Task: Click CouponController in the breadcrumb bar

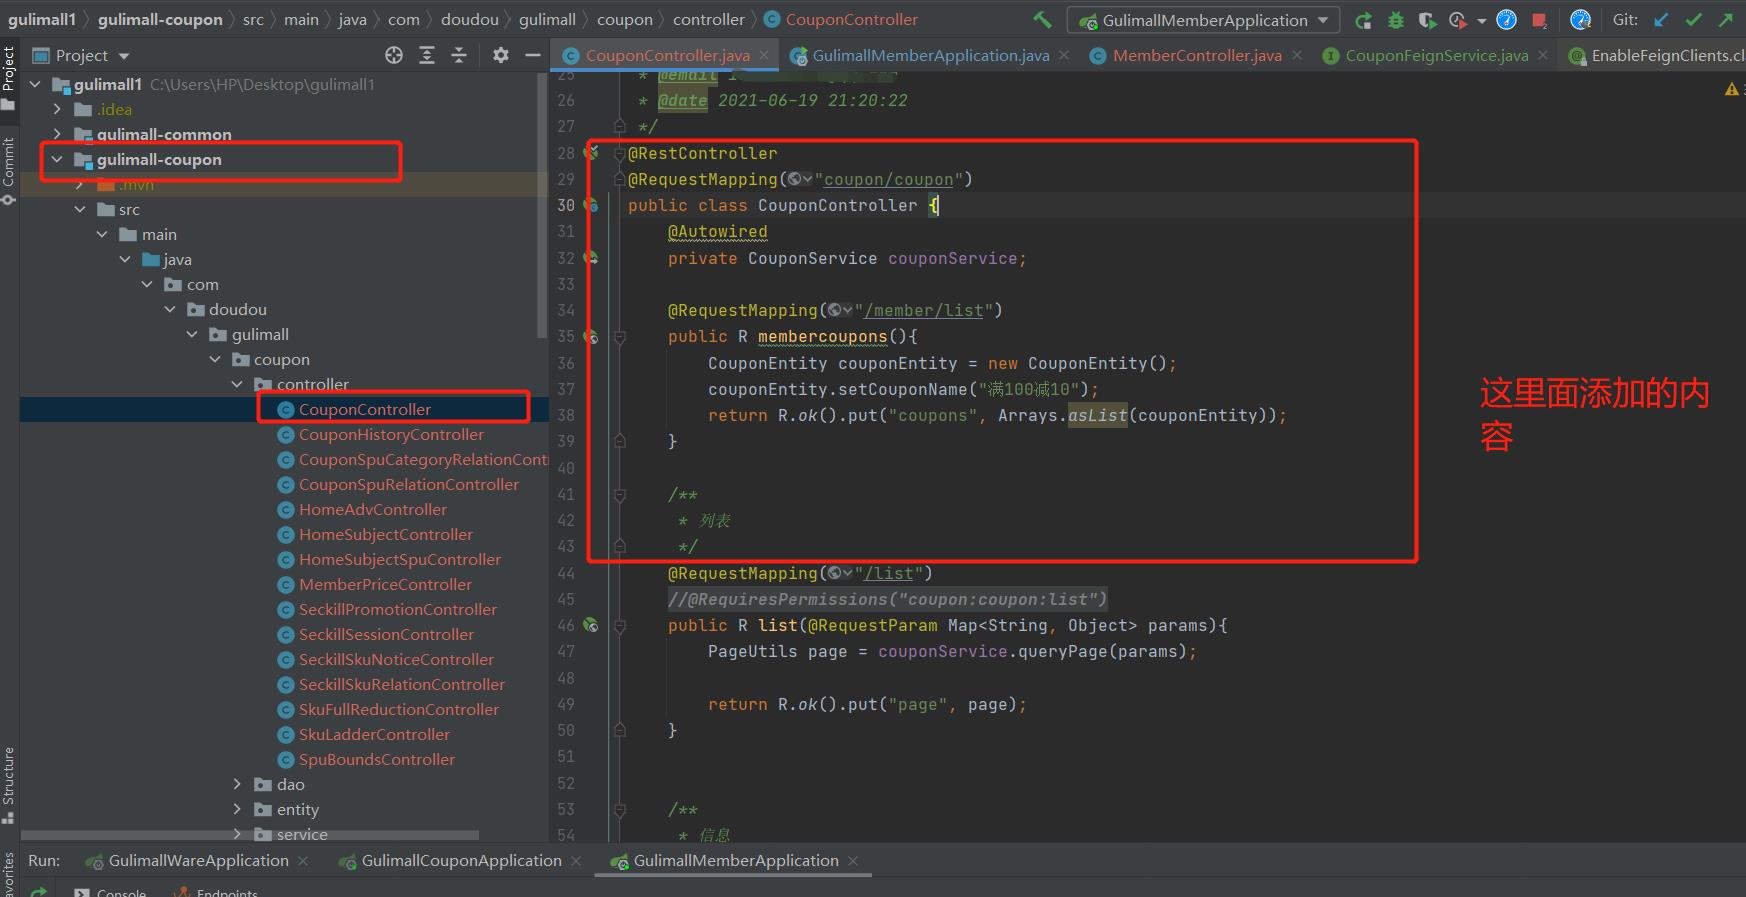Action: click(x=851, y=19)
